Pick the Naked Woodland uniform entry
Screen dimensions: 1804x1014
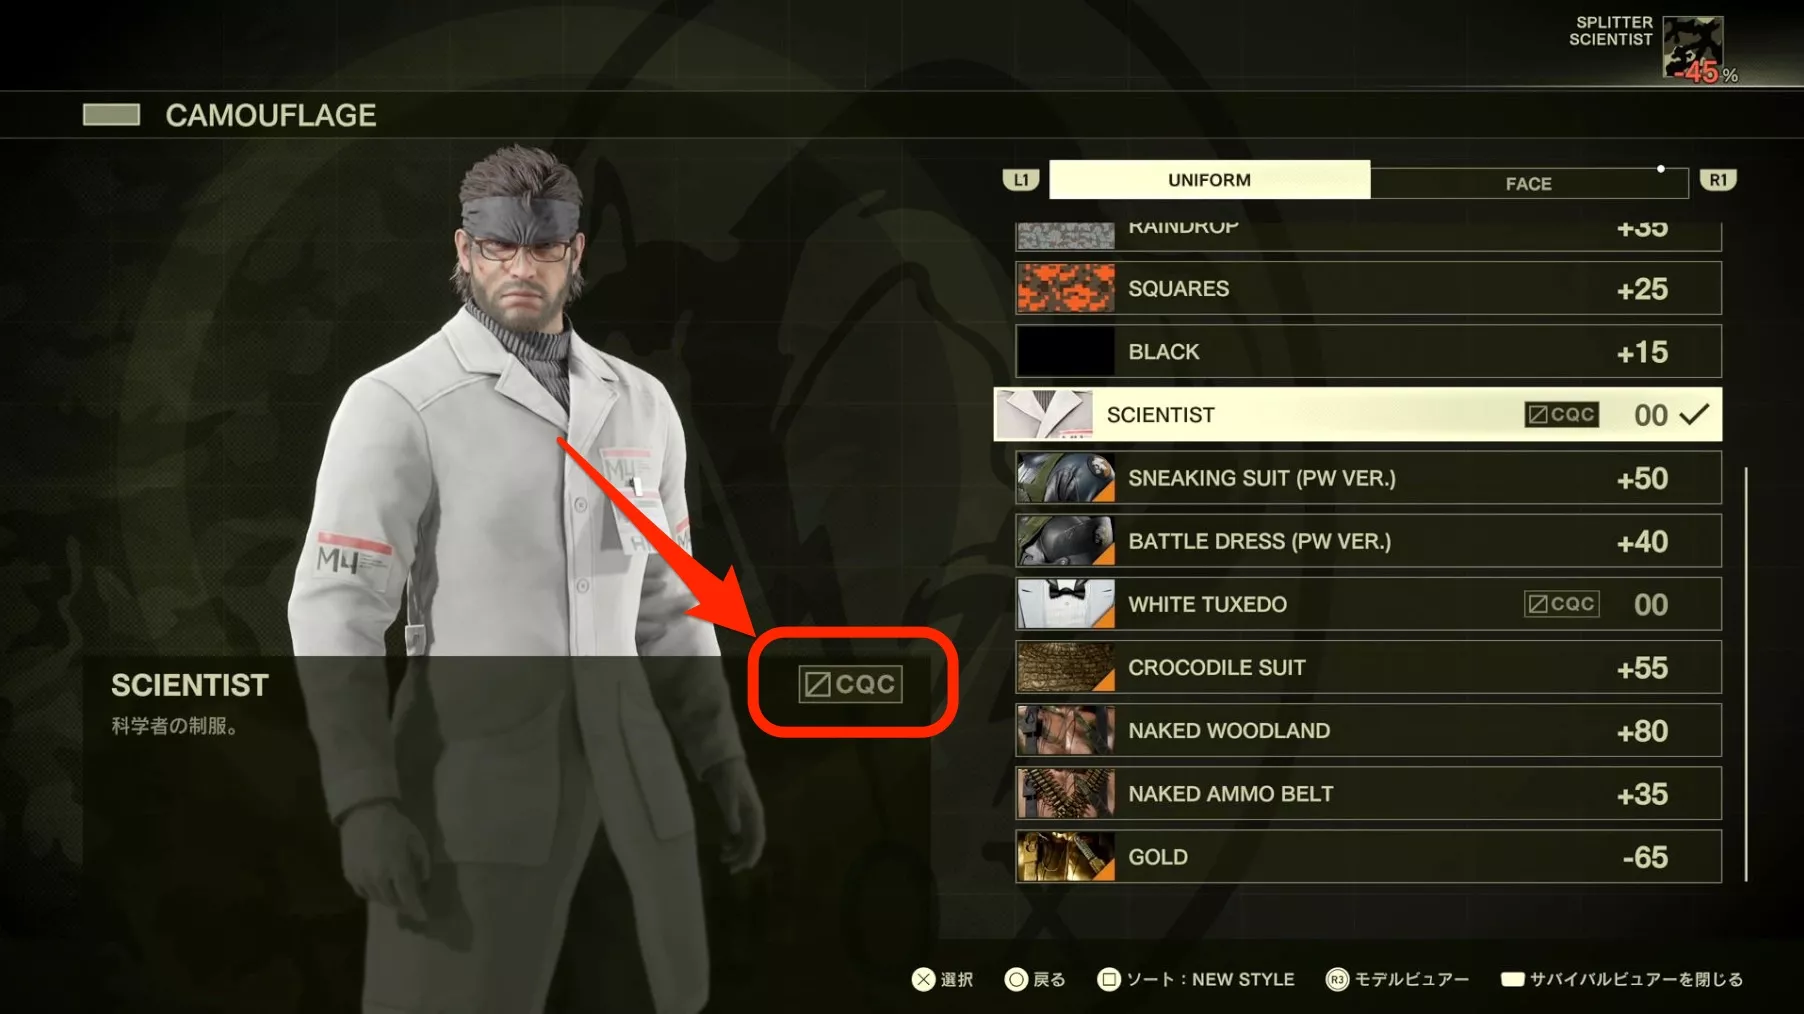click(x=1368, y=731)
